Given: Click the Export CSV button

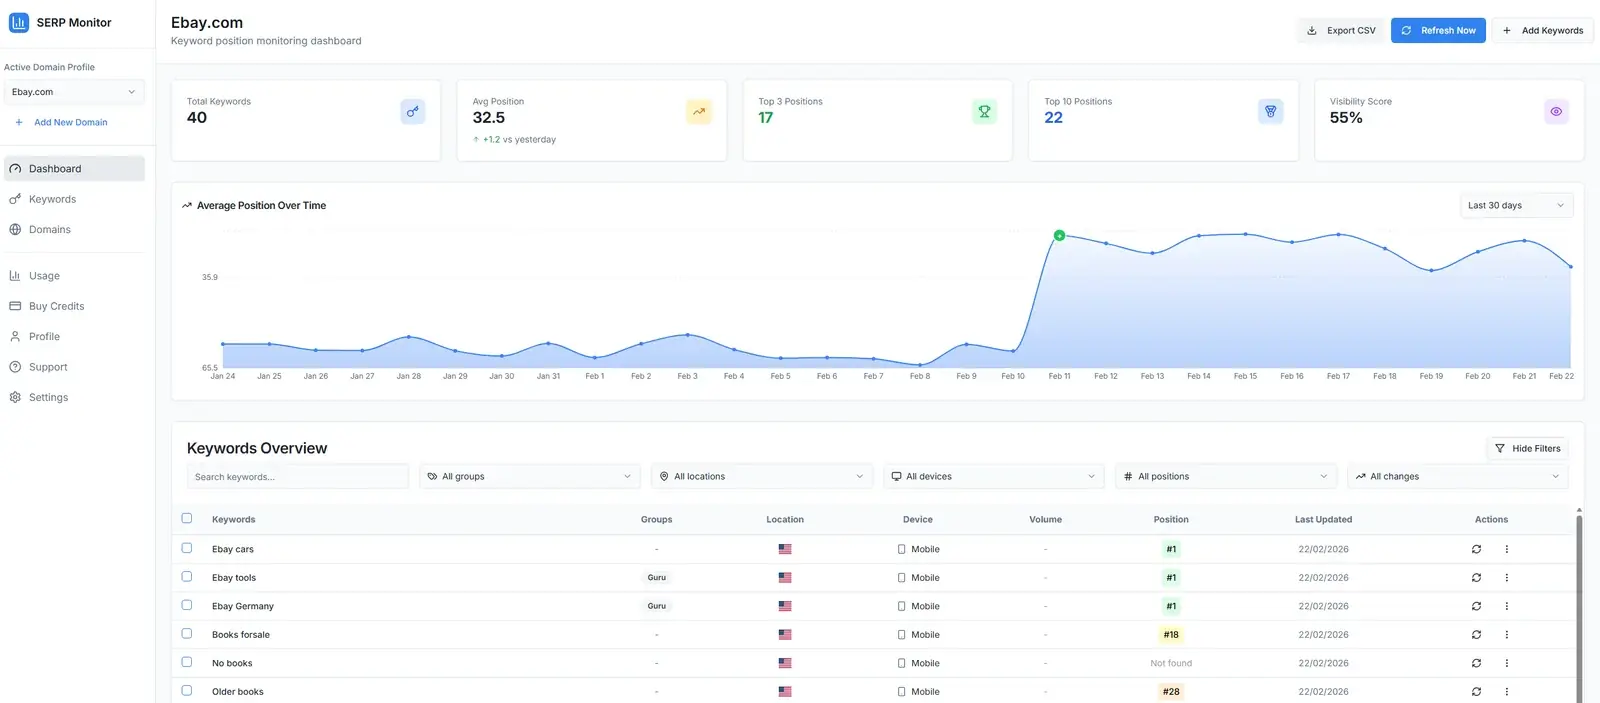Looking at the screenshot, I should (x=1341, y=31).
